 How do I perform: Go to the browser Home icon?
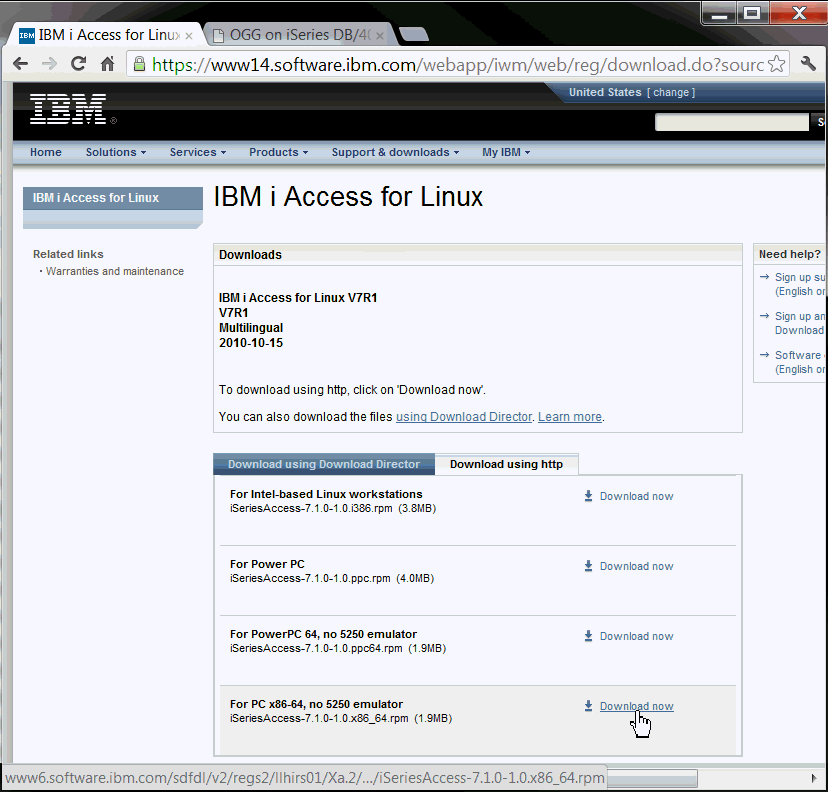108,63
